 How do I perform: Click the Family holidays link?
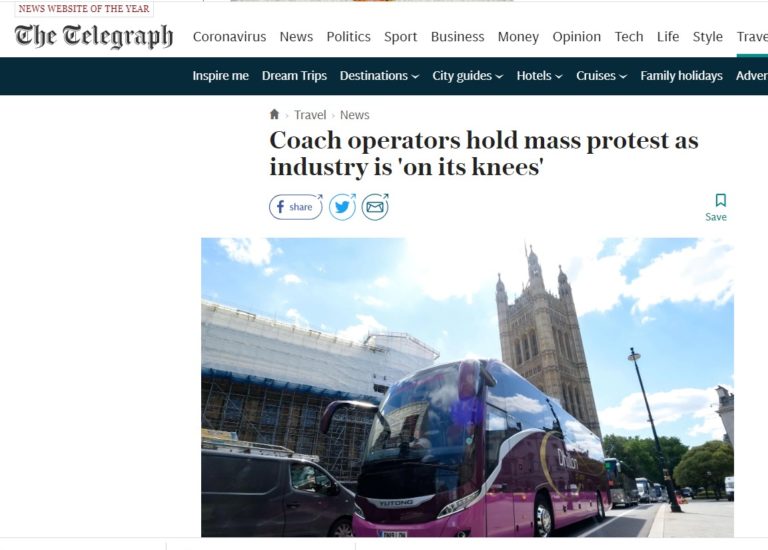681,76
